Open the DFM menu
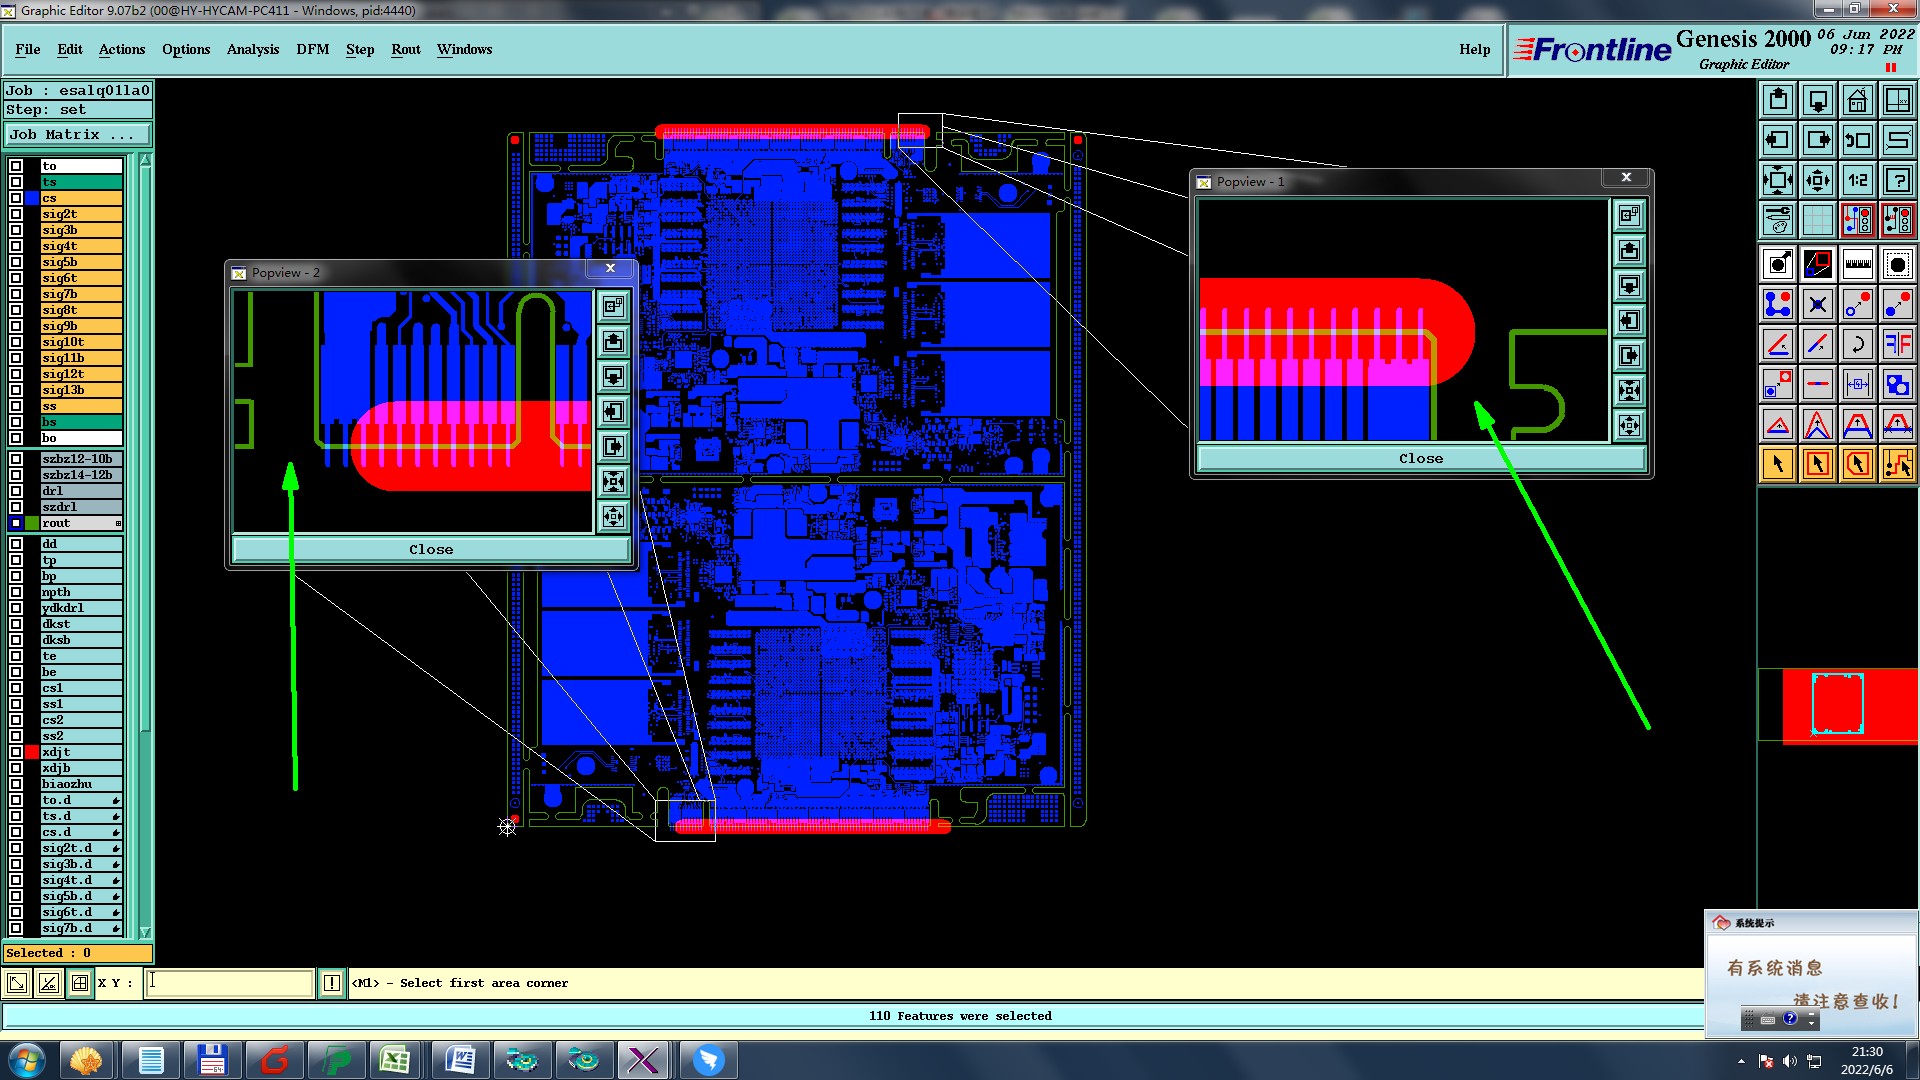This screenshot has width=1920, height=1080. [312, 49]
